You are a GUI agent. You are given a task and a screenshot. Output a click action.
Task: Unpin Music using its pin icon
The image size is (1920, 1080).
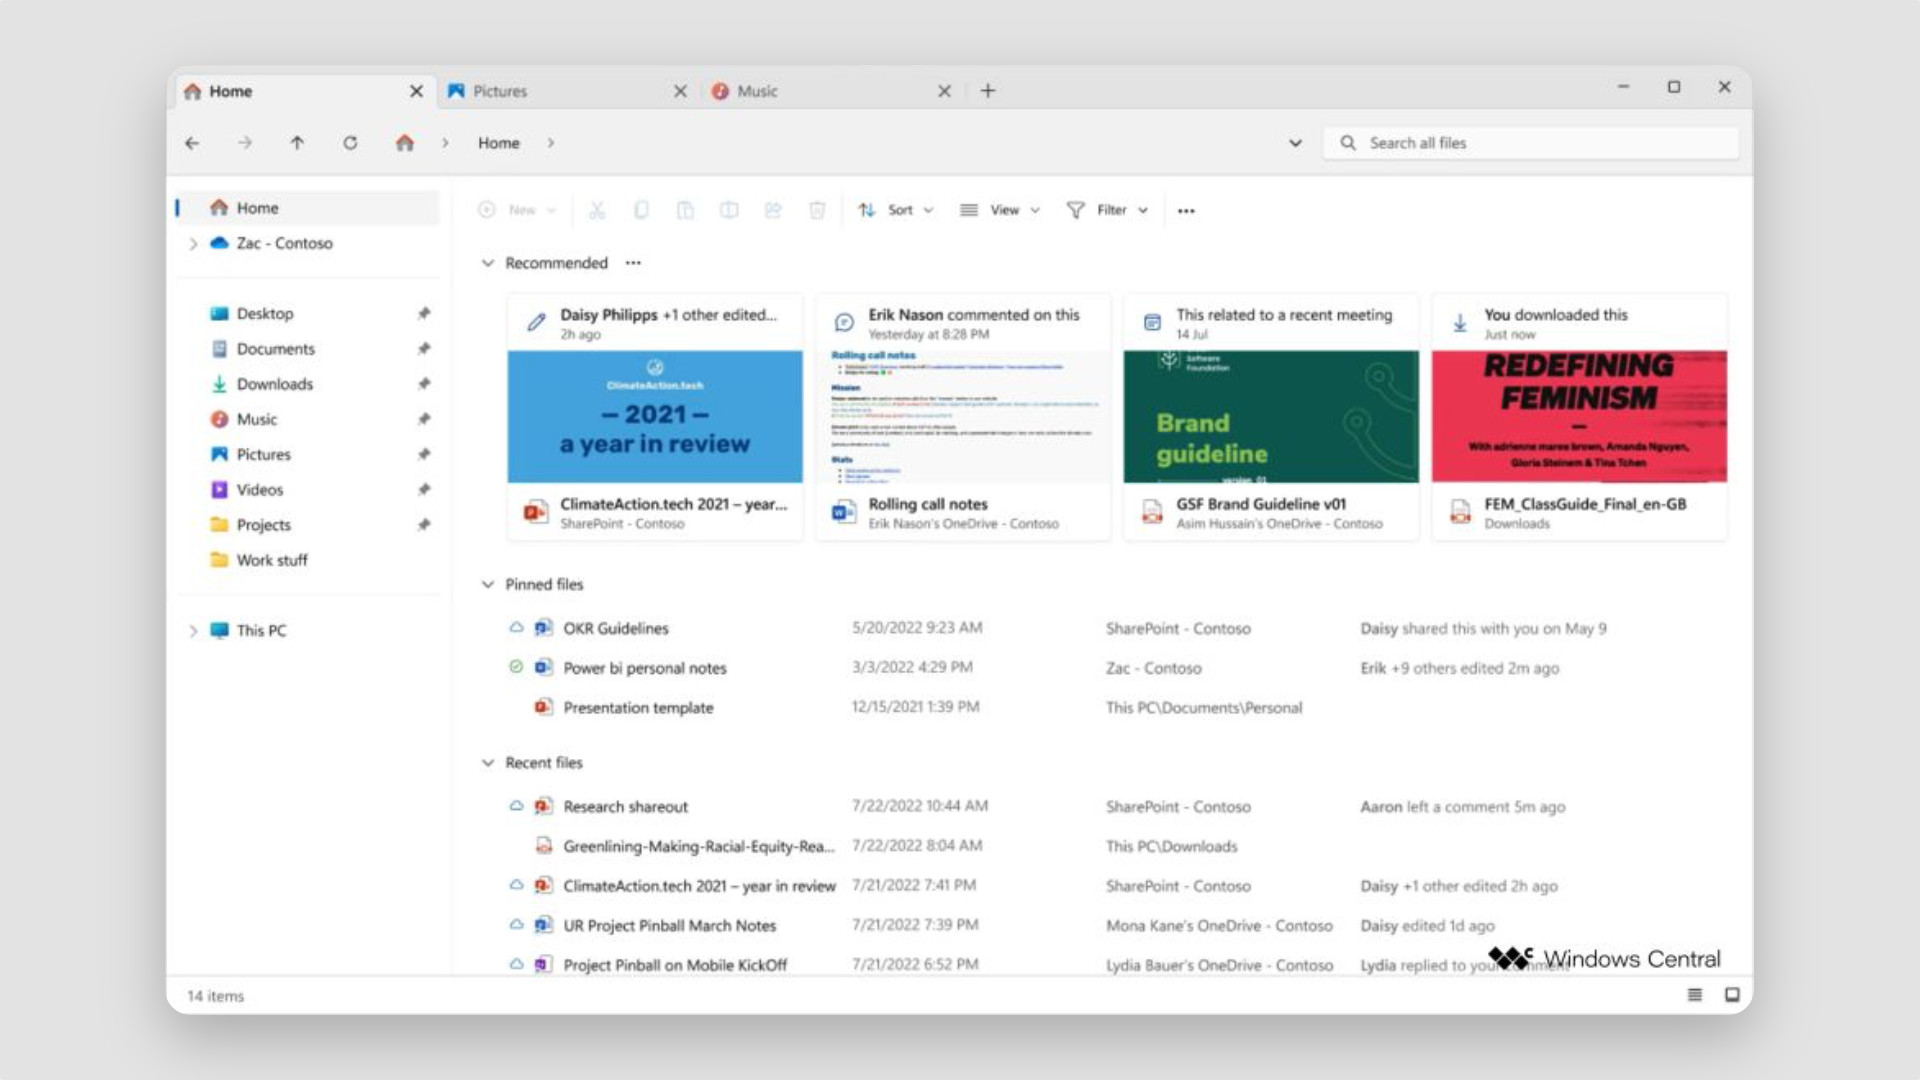pos(424,419)
